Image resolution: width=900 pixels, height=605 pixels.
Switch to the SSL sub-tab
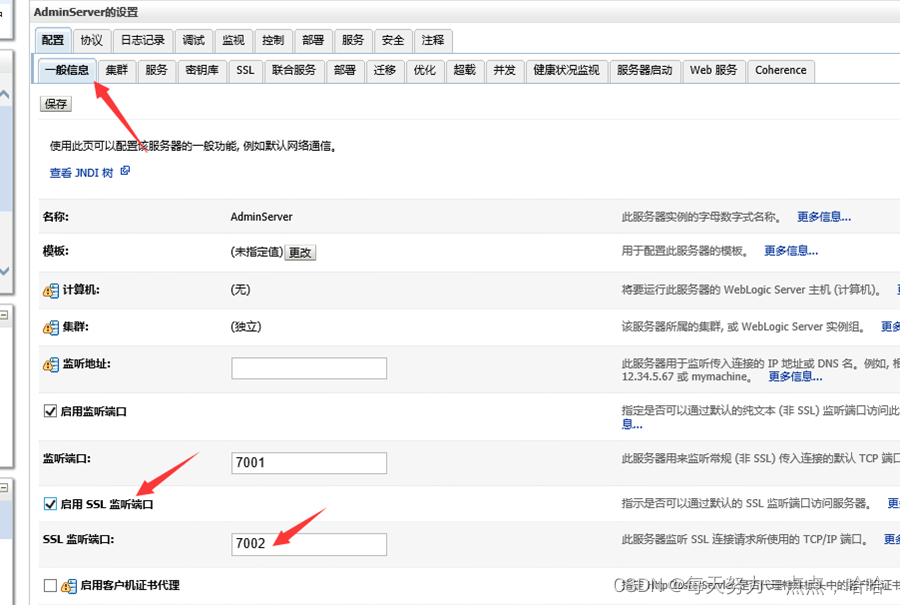click(245, 70)
